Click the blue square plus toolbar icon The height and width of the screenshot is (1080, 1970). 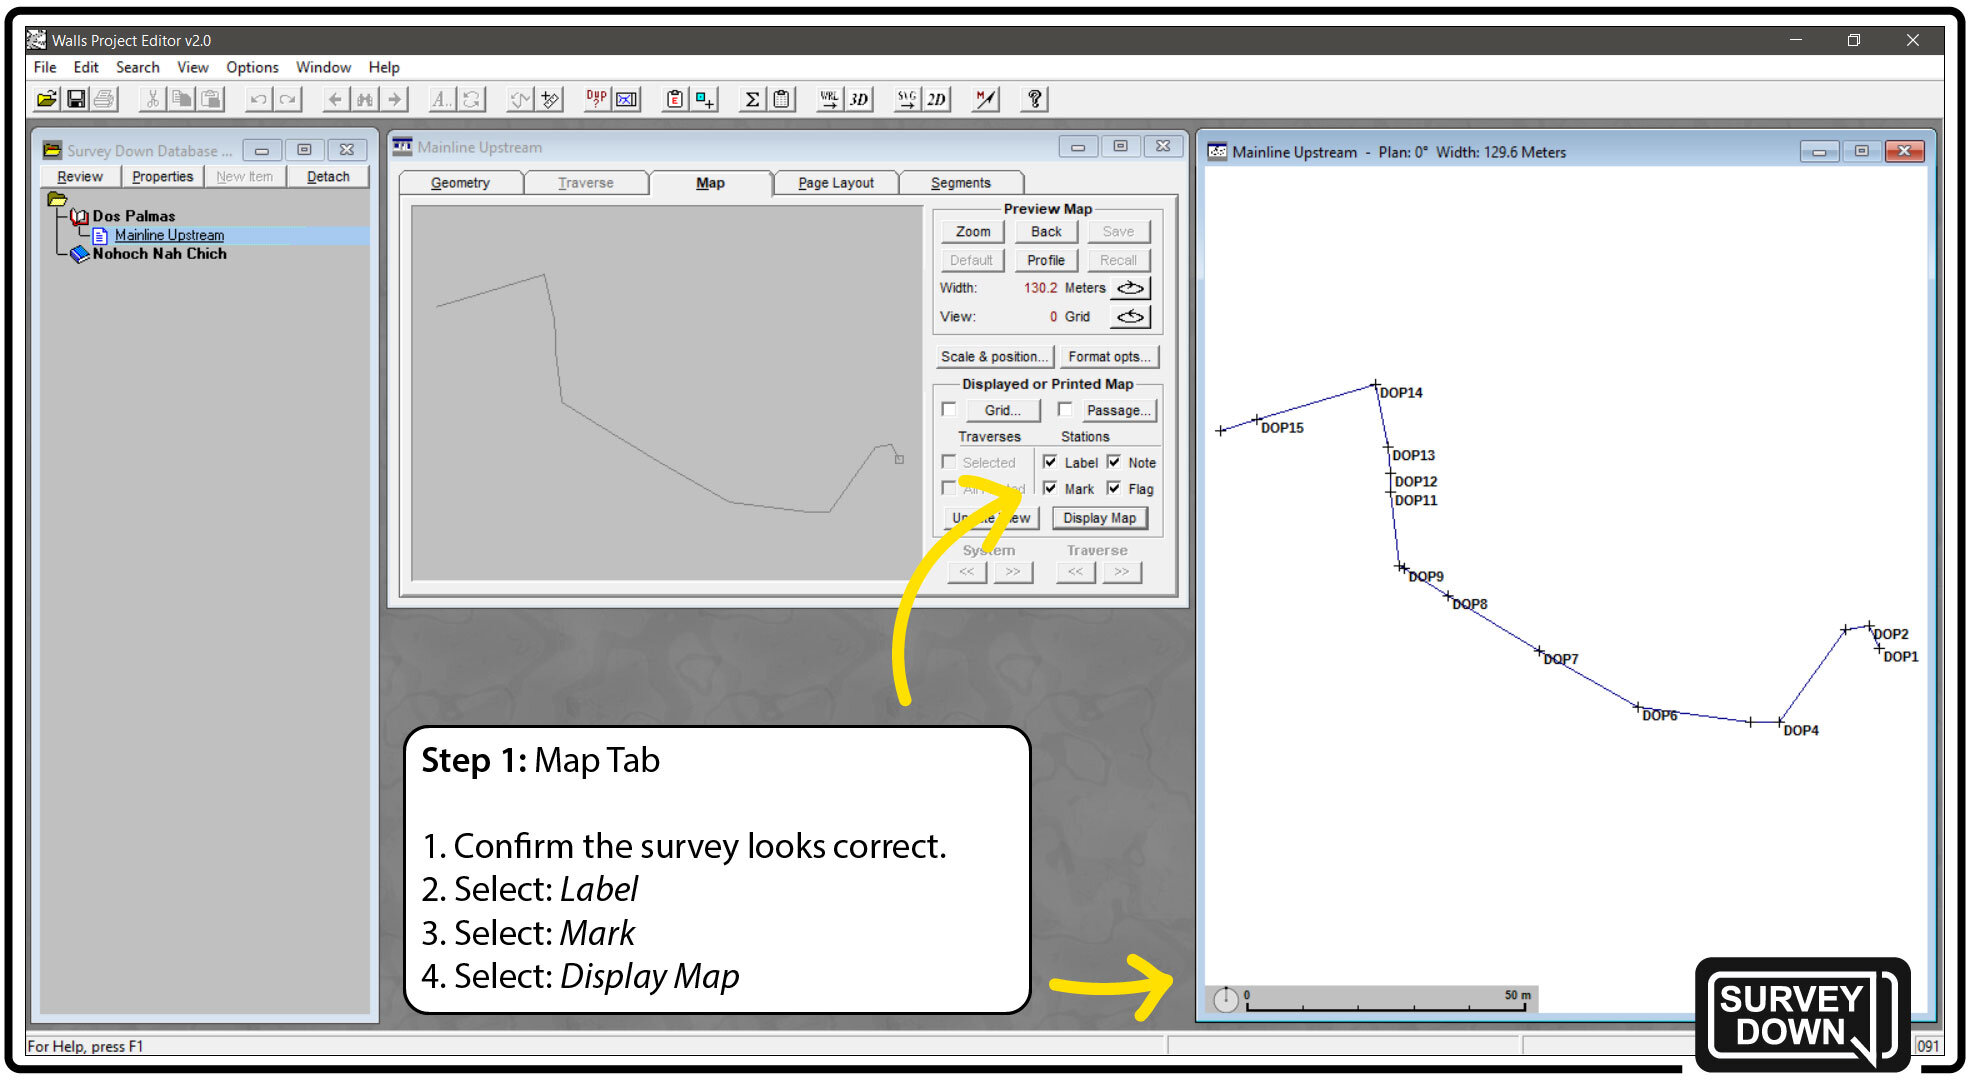pos(705,99)
